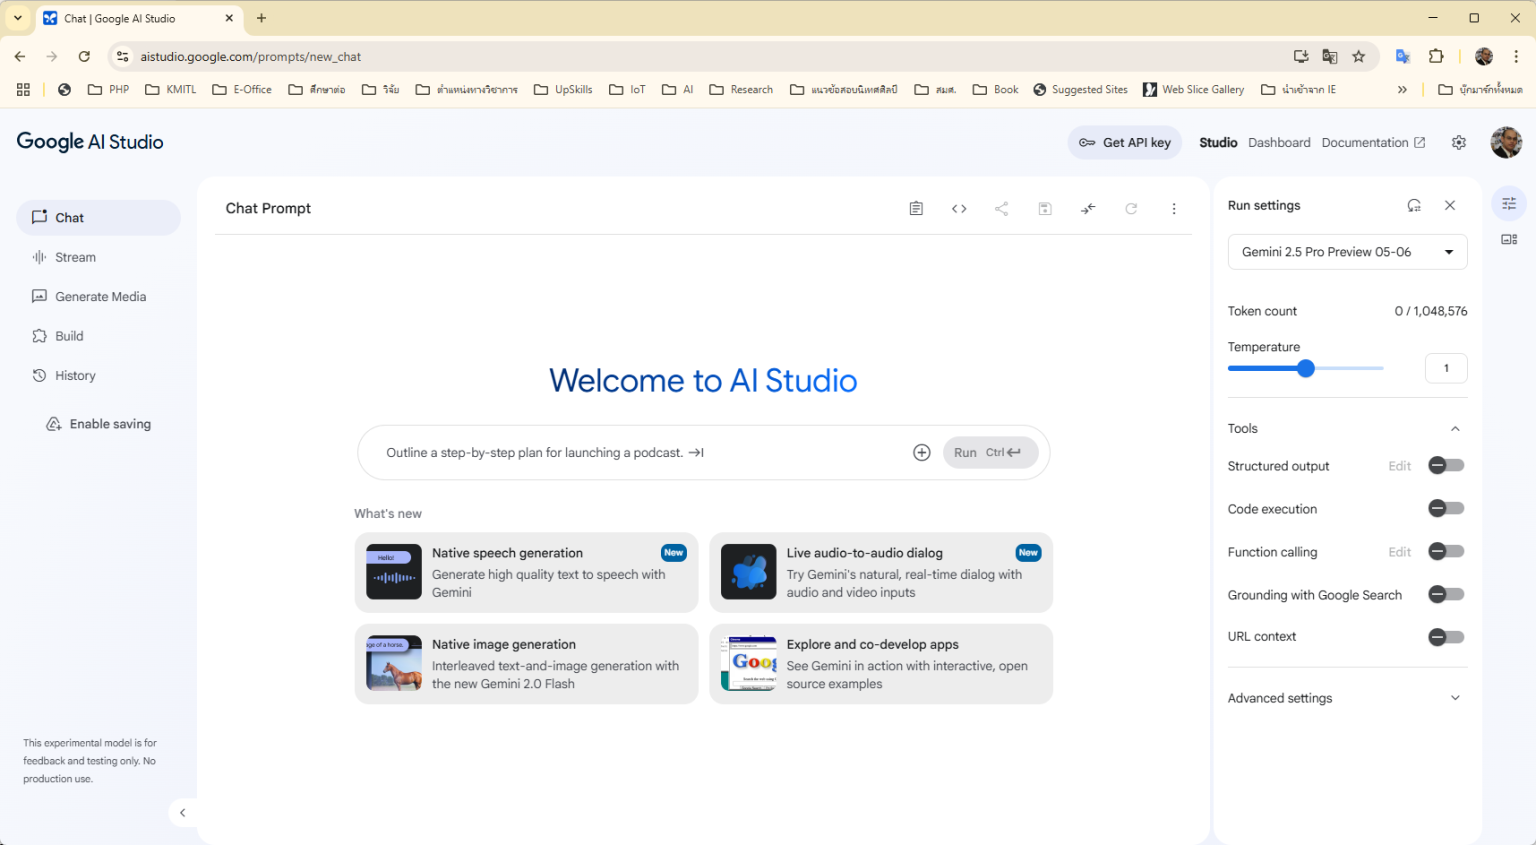Open Documentation from the top navigation
Image resolution: width=1536 pixels, height=845 pixels.
tap(1366, 142)
